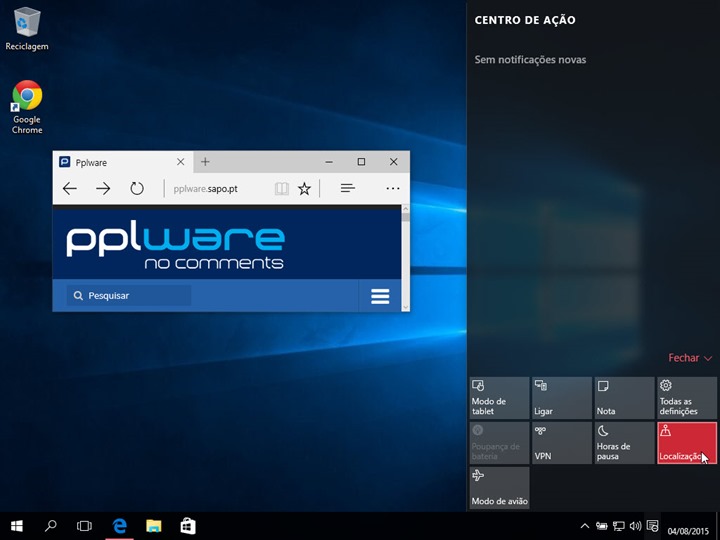Click the network tray icon

(619, 526)
